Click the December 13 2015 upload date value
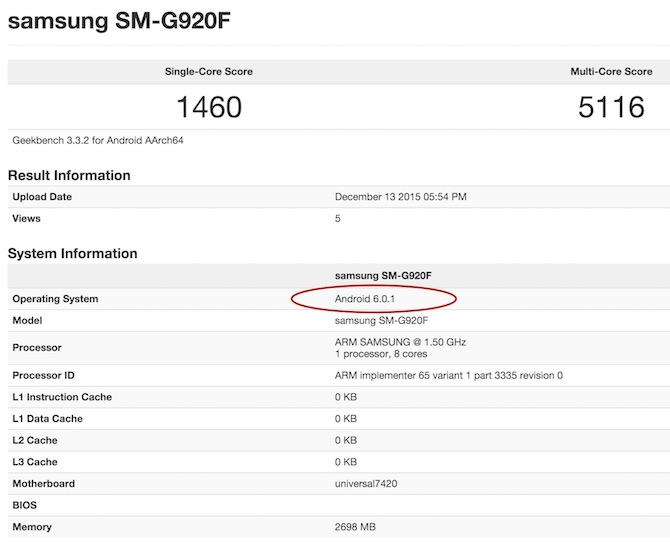 pos(400,197)
